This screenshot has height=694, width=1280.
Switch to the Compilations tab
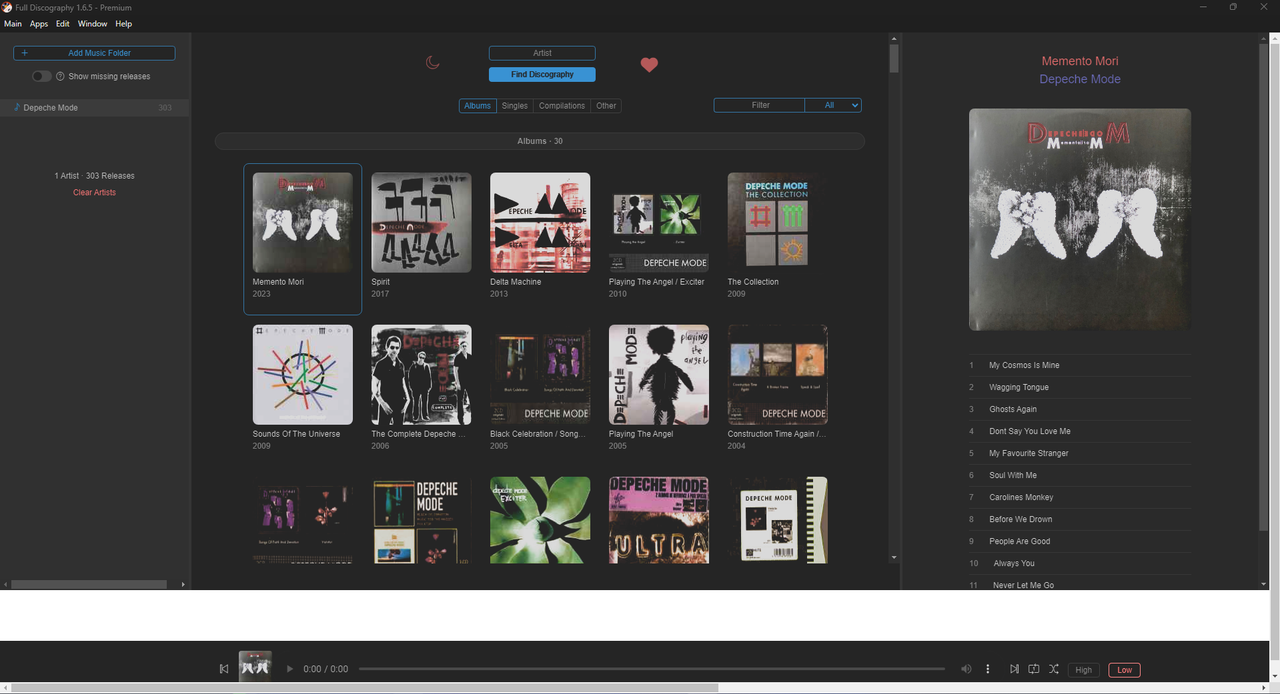pos(562,106)
